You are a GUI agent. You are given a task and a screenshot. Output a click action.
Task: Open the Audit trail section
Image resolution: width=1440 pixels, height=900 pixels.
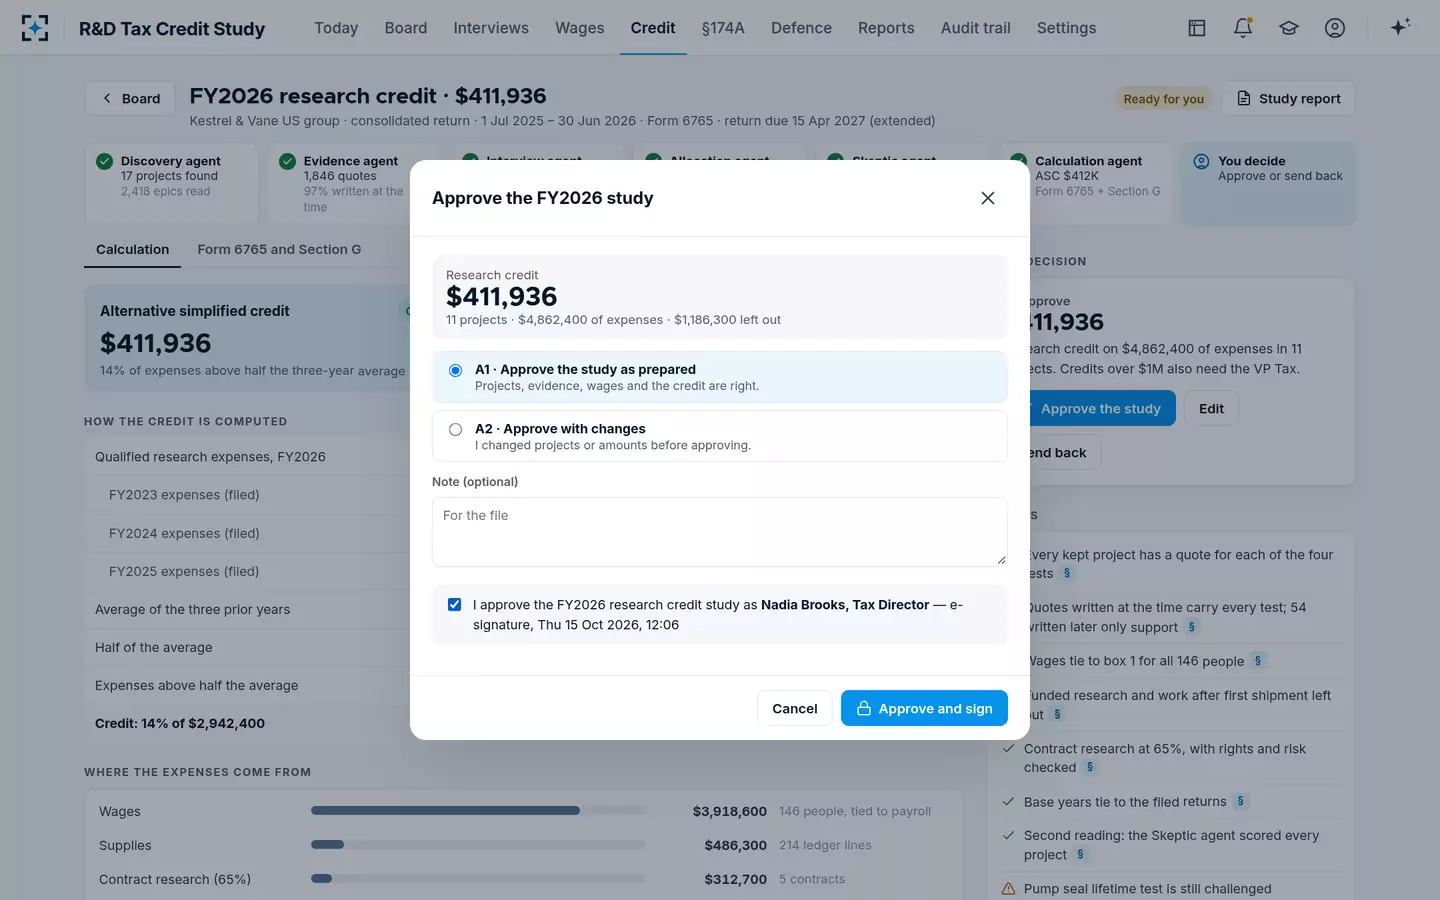976,28
